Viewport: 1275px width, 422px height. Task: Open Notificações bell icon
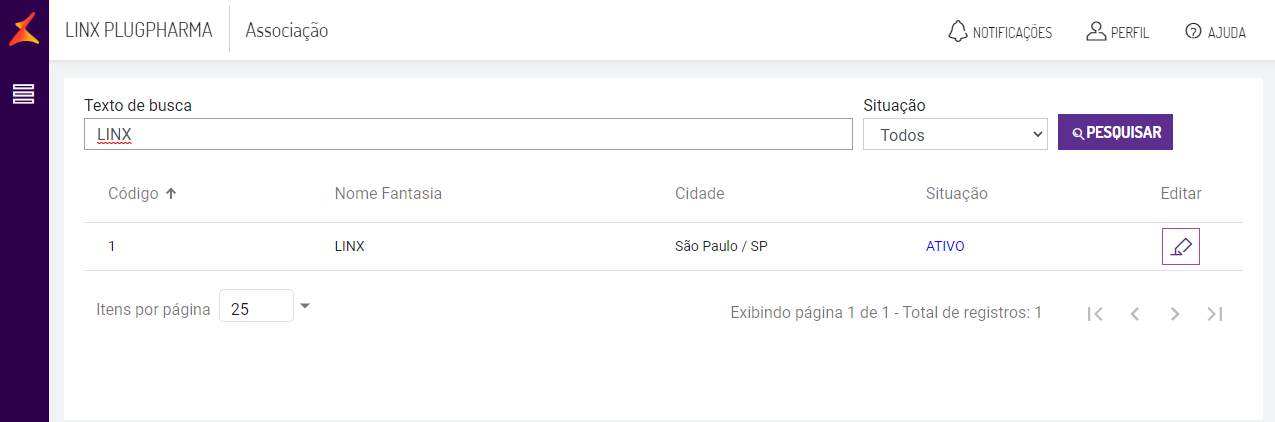[x=958, y=31]
